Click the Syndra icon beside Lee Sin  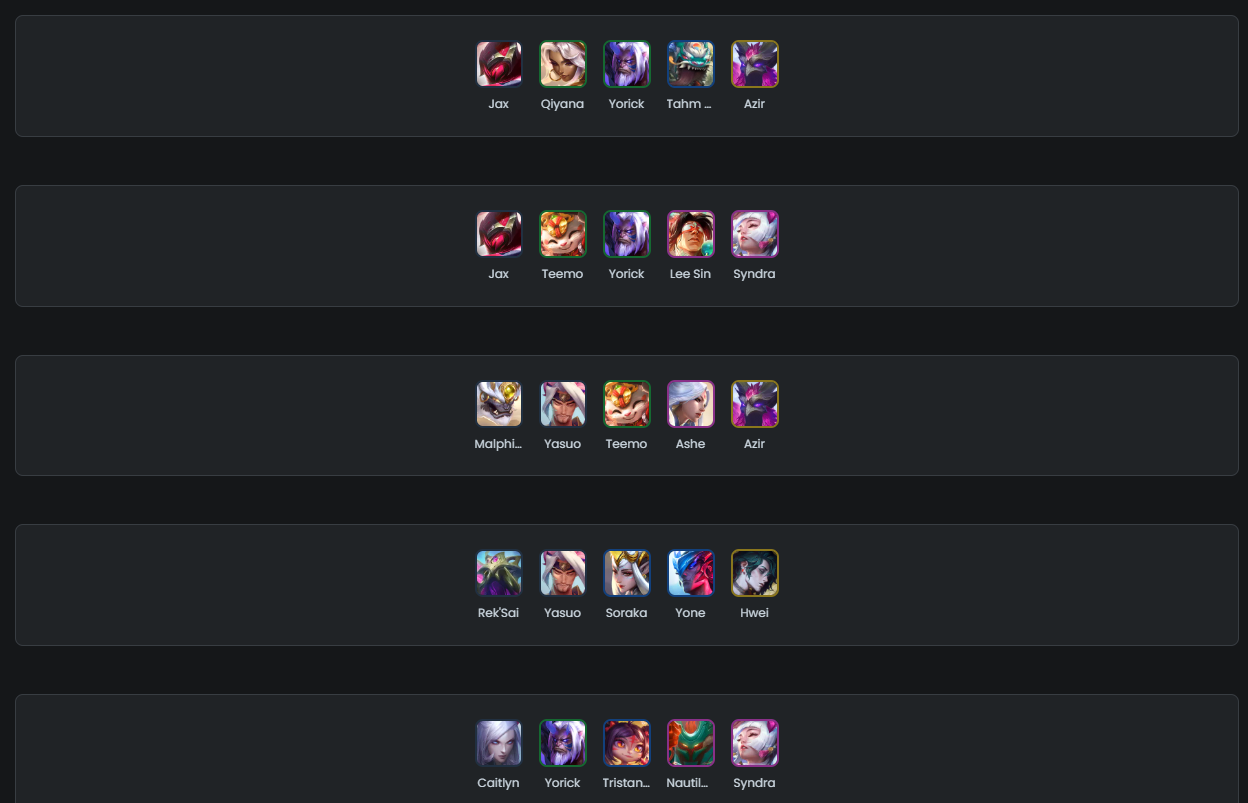click(754, 234)
